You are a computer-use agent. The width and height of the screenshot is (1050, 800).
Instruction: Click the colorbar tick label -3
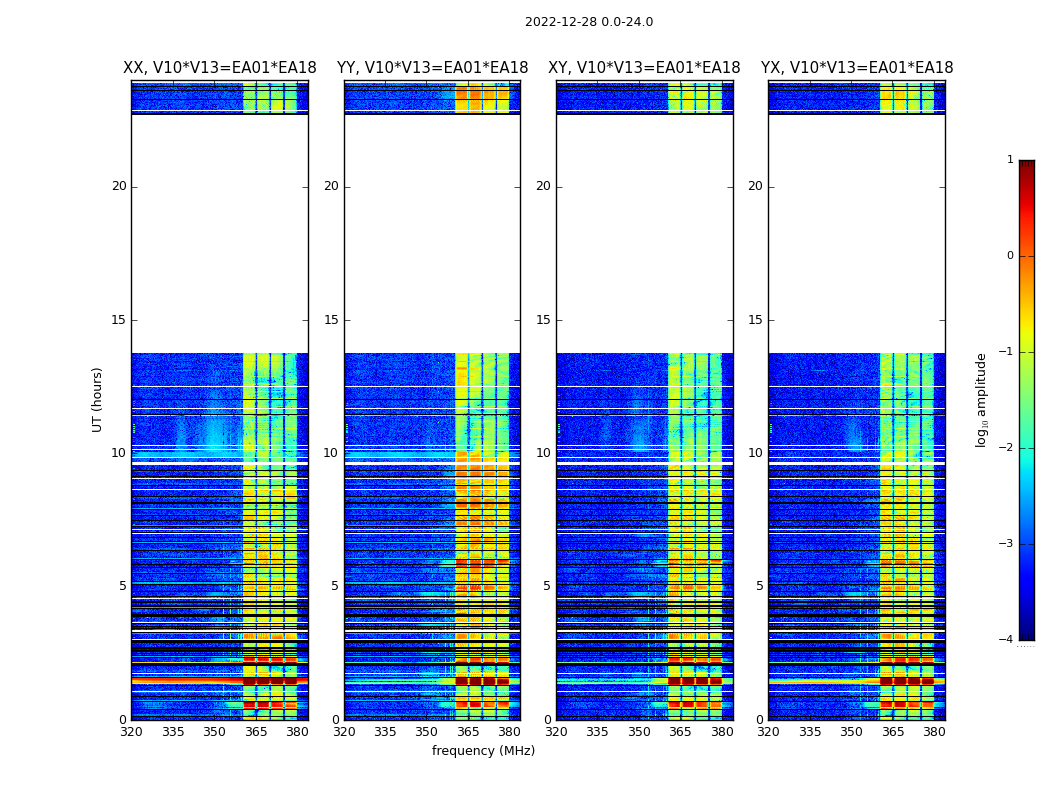1009,544
